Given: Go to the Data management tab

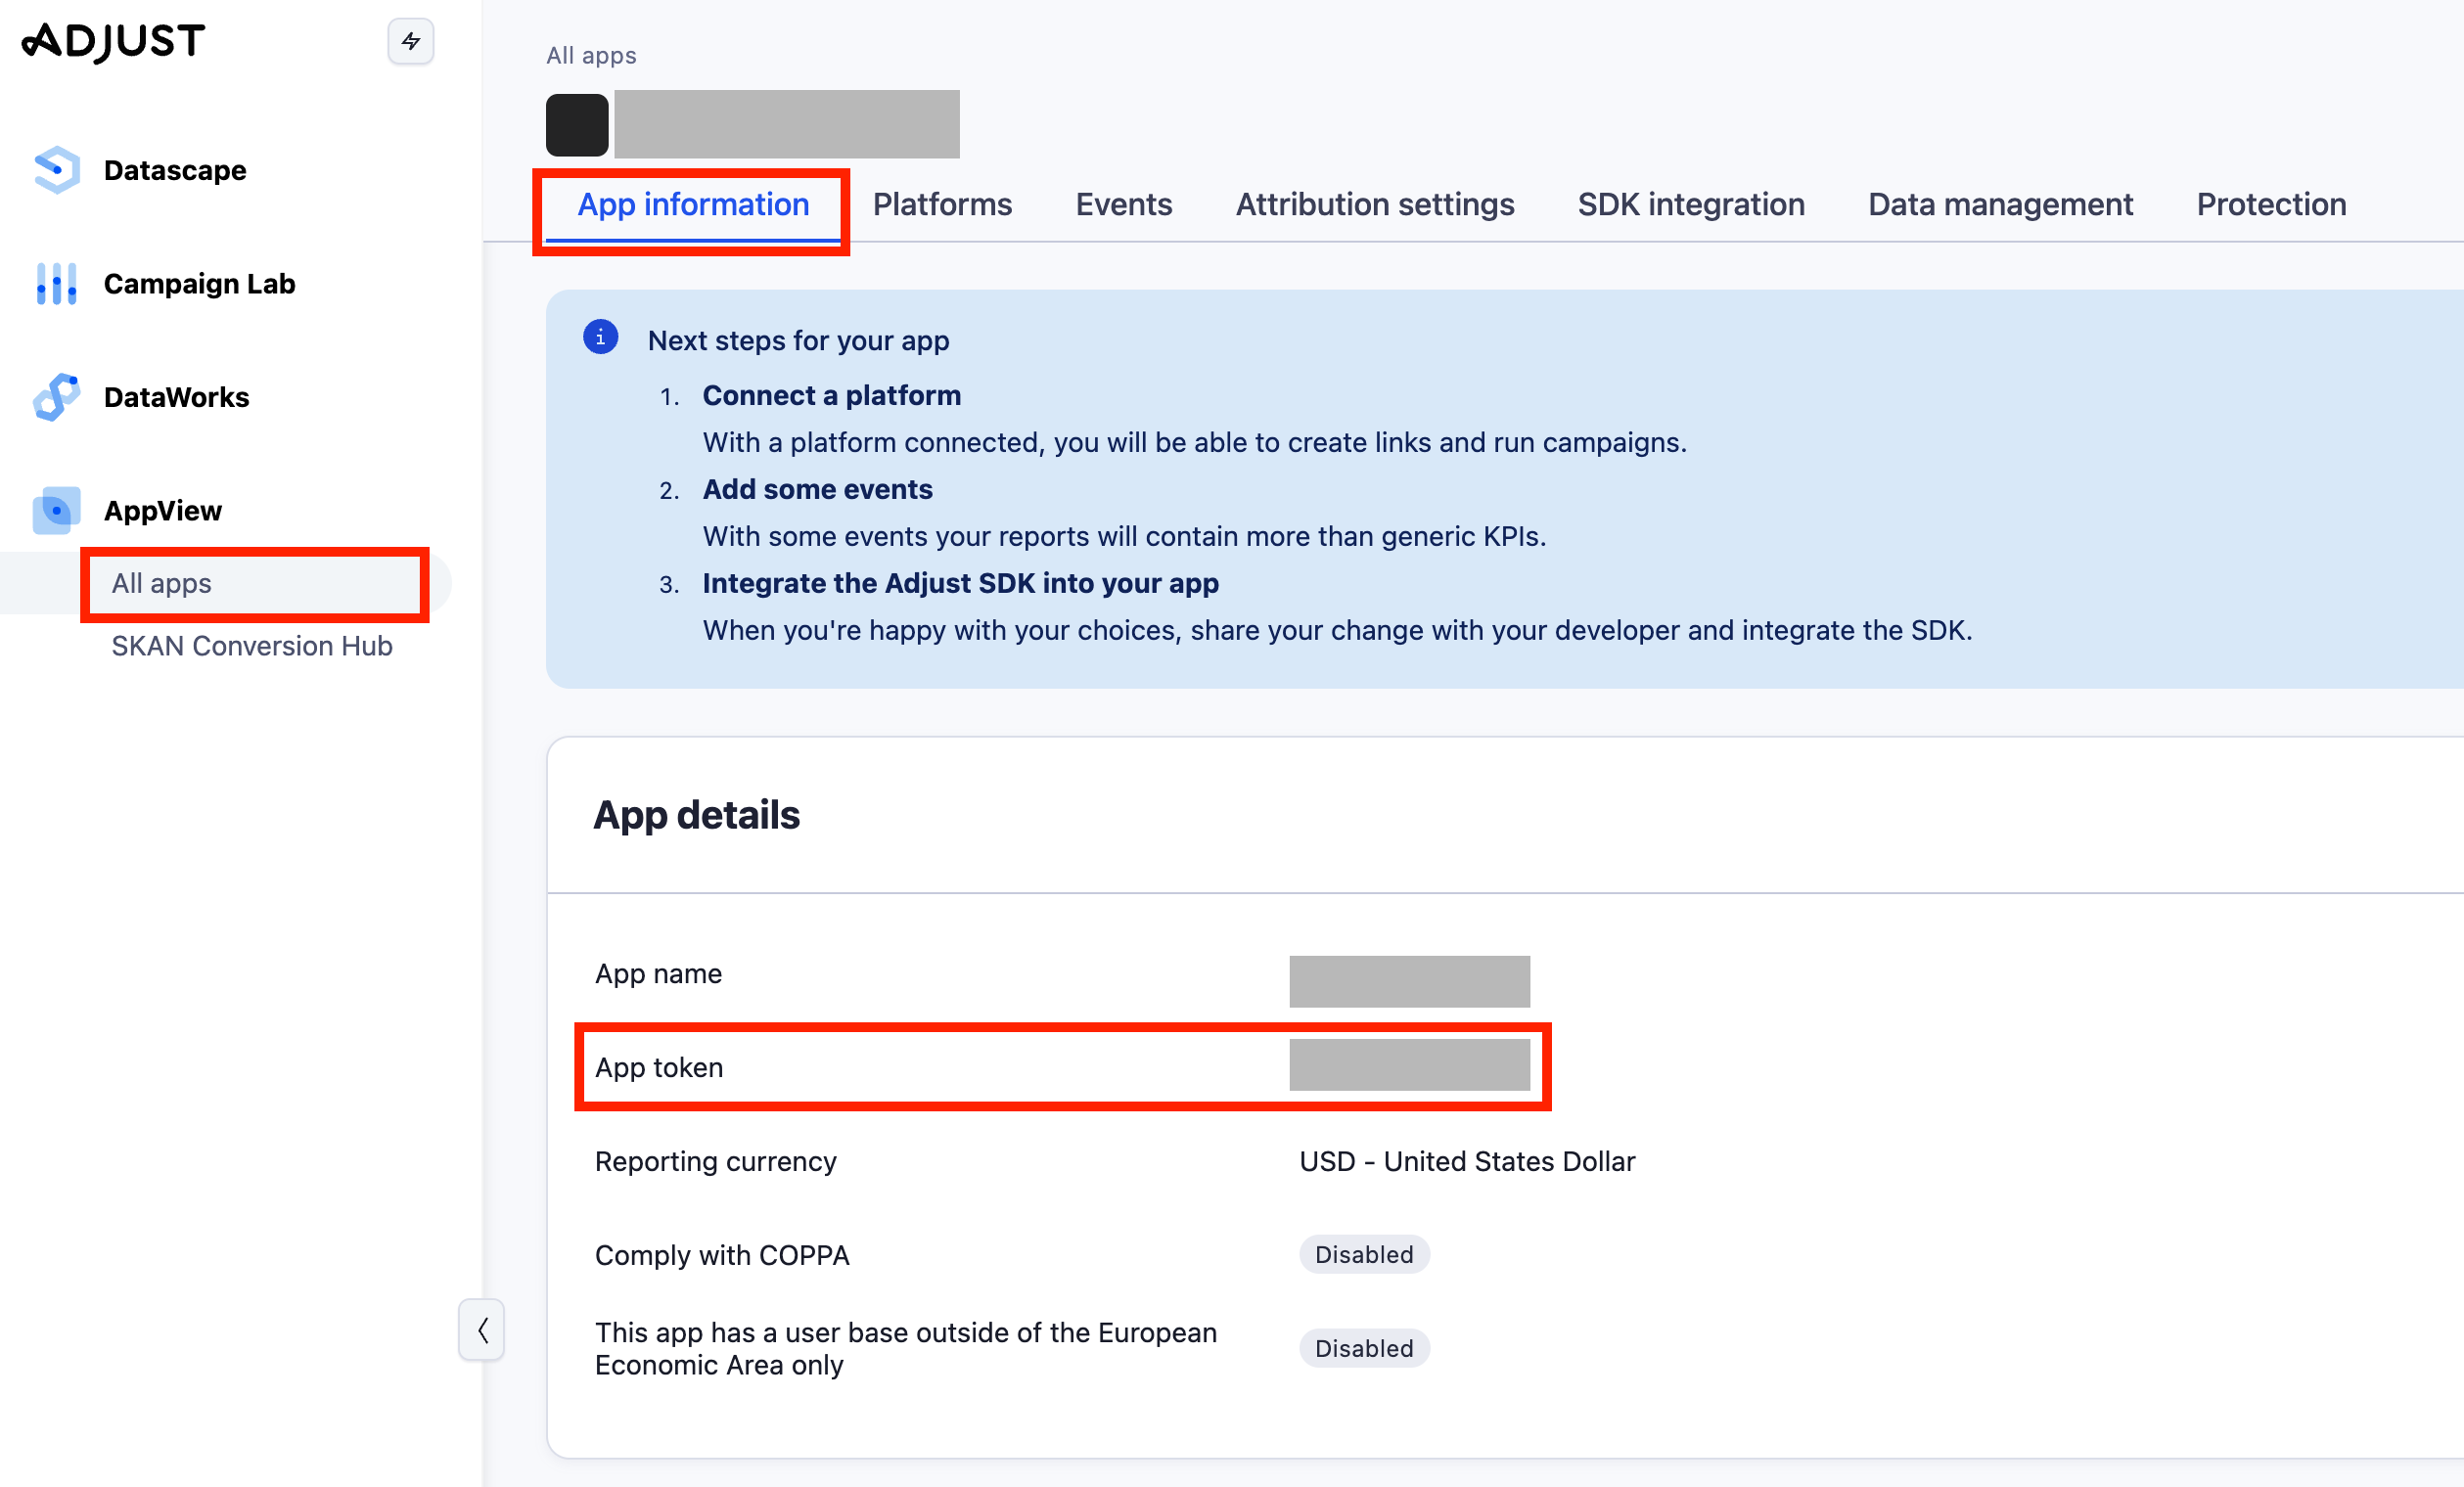Looking at the screenshot, I should [2000, 204].
